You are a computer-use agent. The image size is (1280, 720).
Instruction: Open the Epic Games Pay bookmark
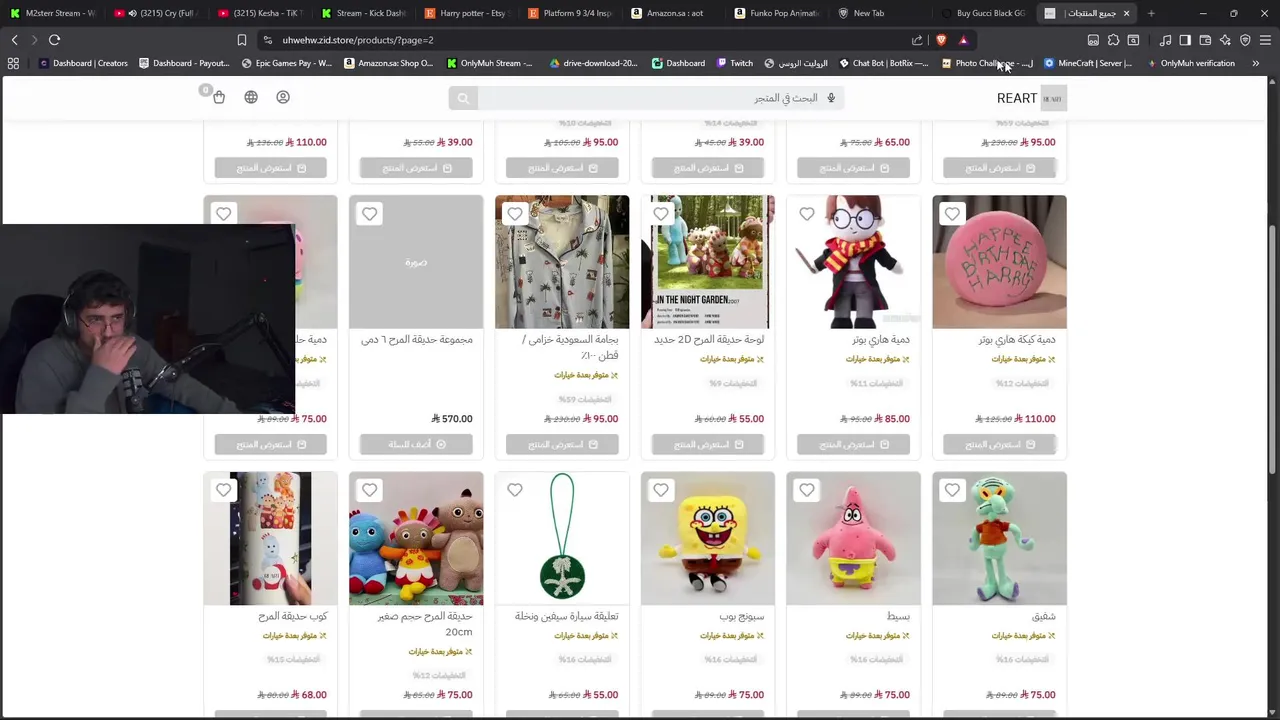(x=287, y=63)
